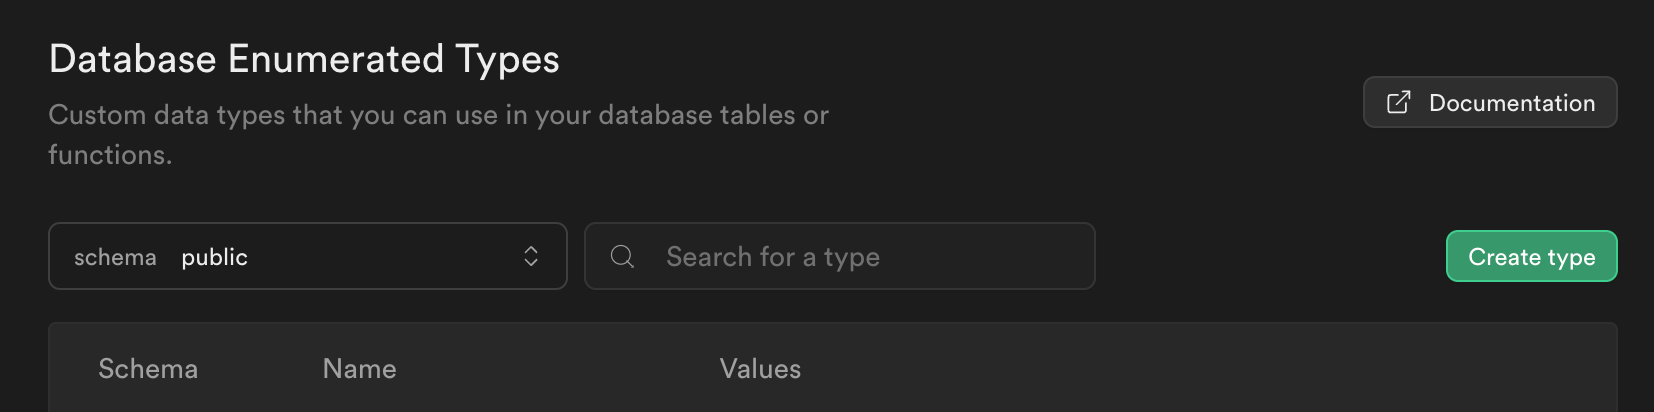The width and height of the screenshot is (1654, 412).
Task: Click the Values column header
Action: click(760, 369)
